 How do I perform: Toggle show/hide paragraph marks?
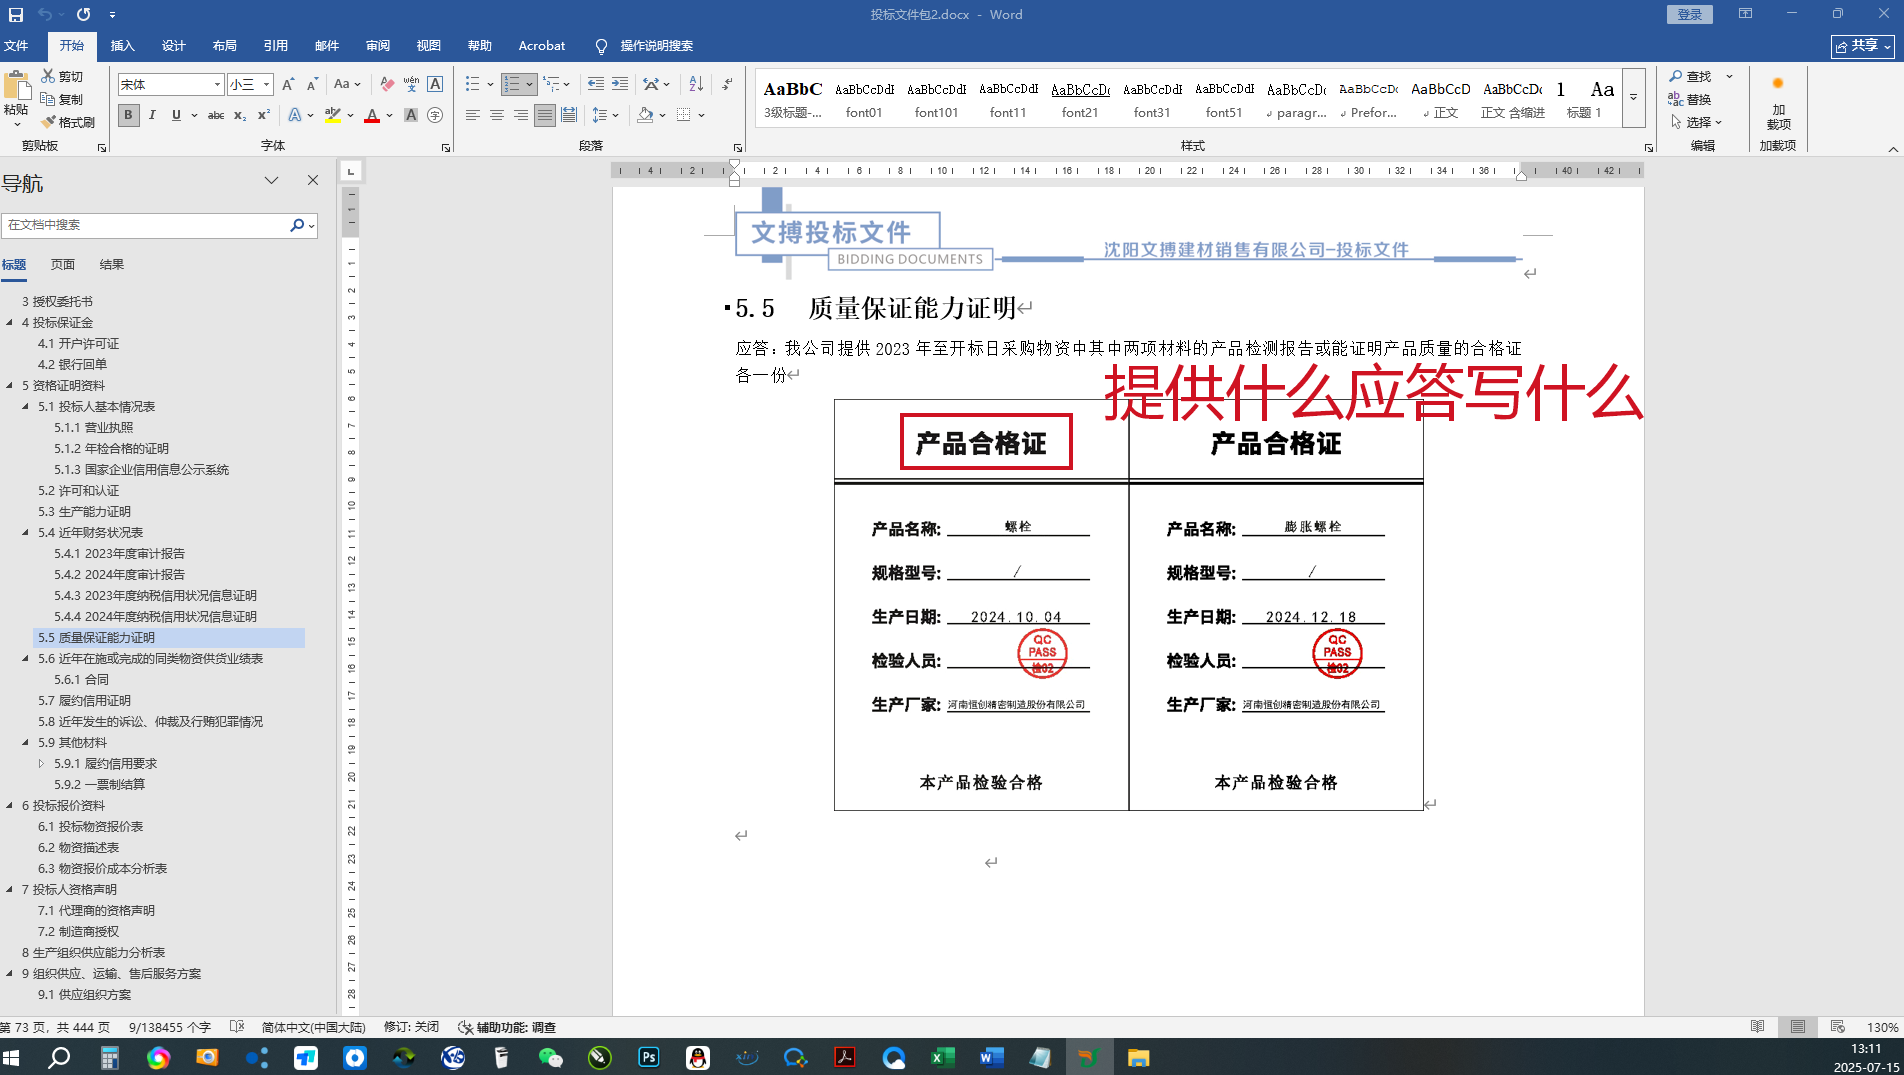[727, 85]
